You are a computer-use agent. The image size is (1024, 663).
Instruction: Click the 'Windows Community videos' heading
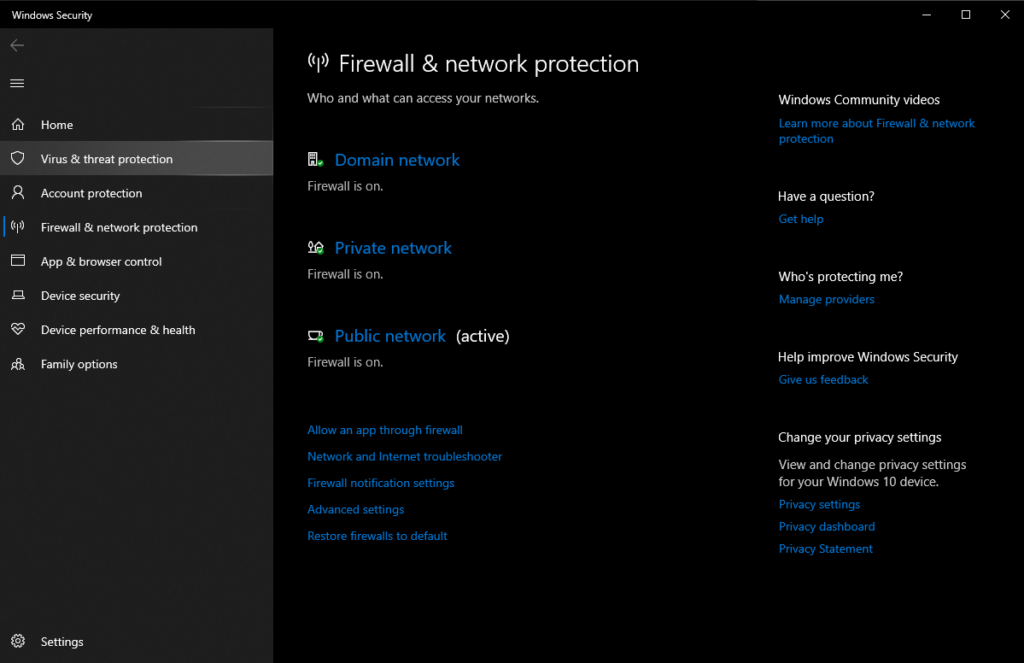coord(859,100)
